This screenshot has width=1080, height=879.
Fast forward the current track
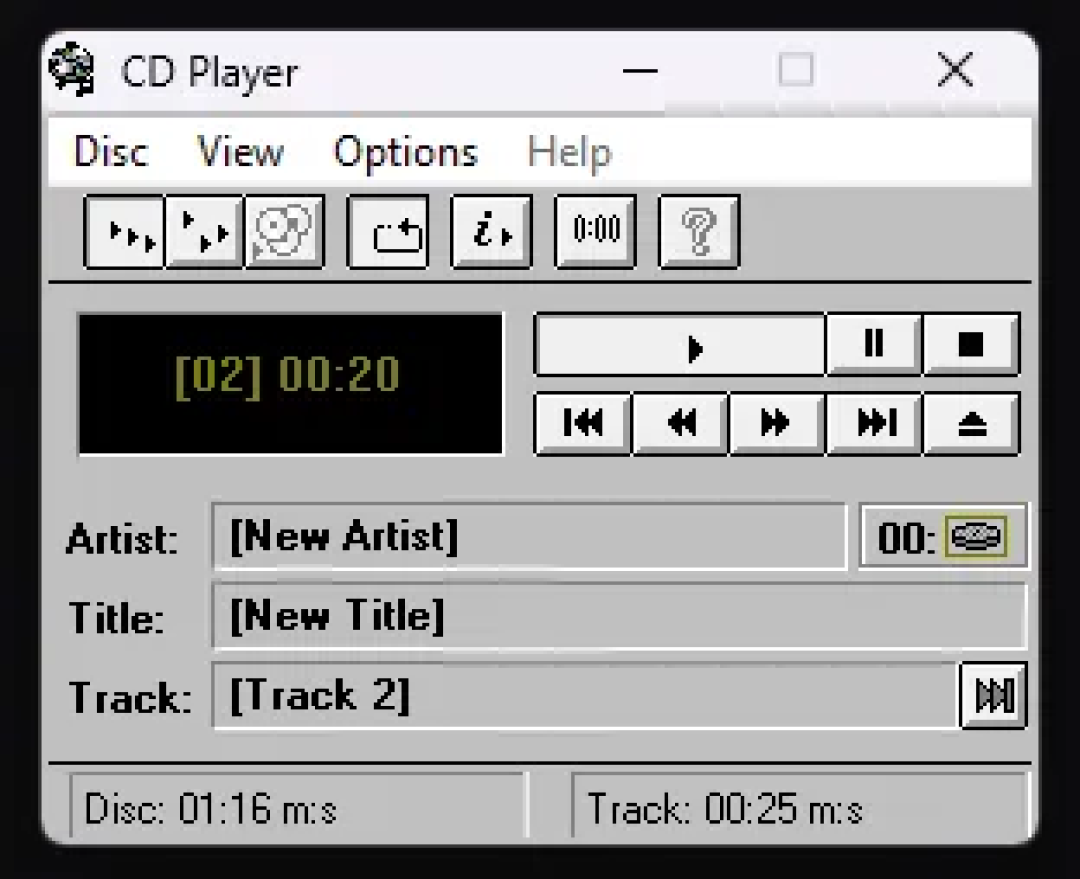[x=777, y=424]
